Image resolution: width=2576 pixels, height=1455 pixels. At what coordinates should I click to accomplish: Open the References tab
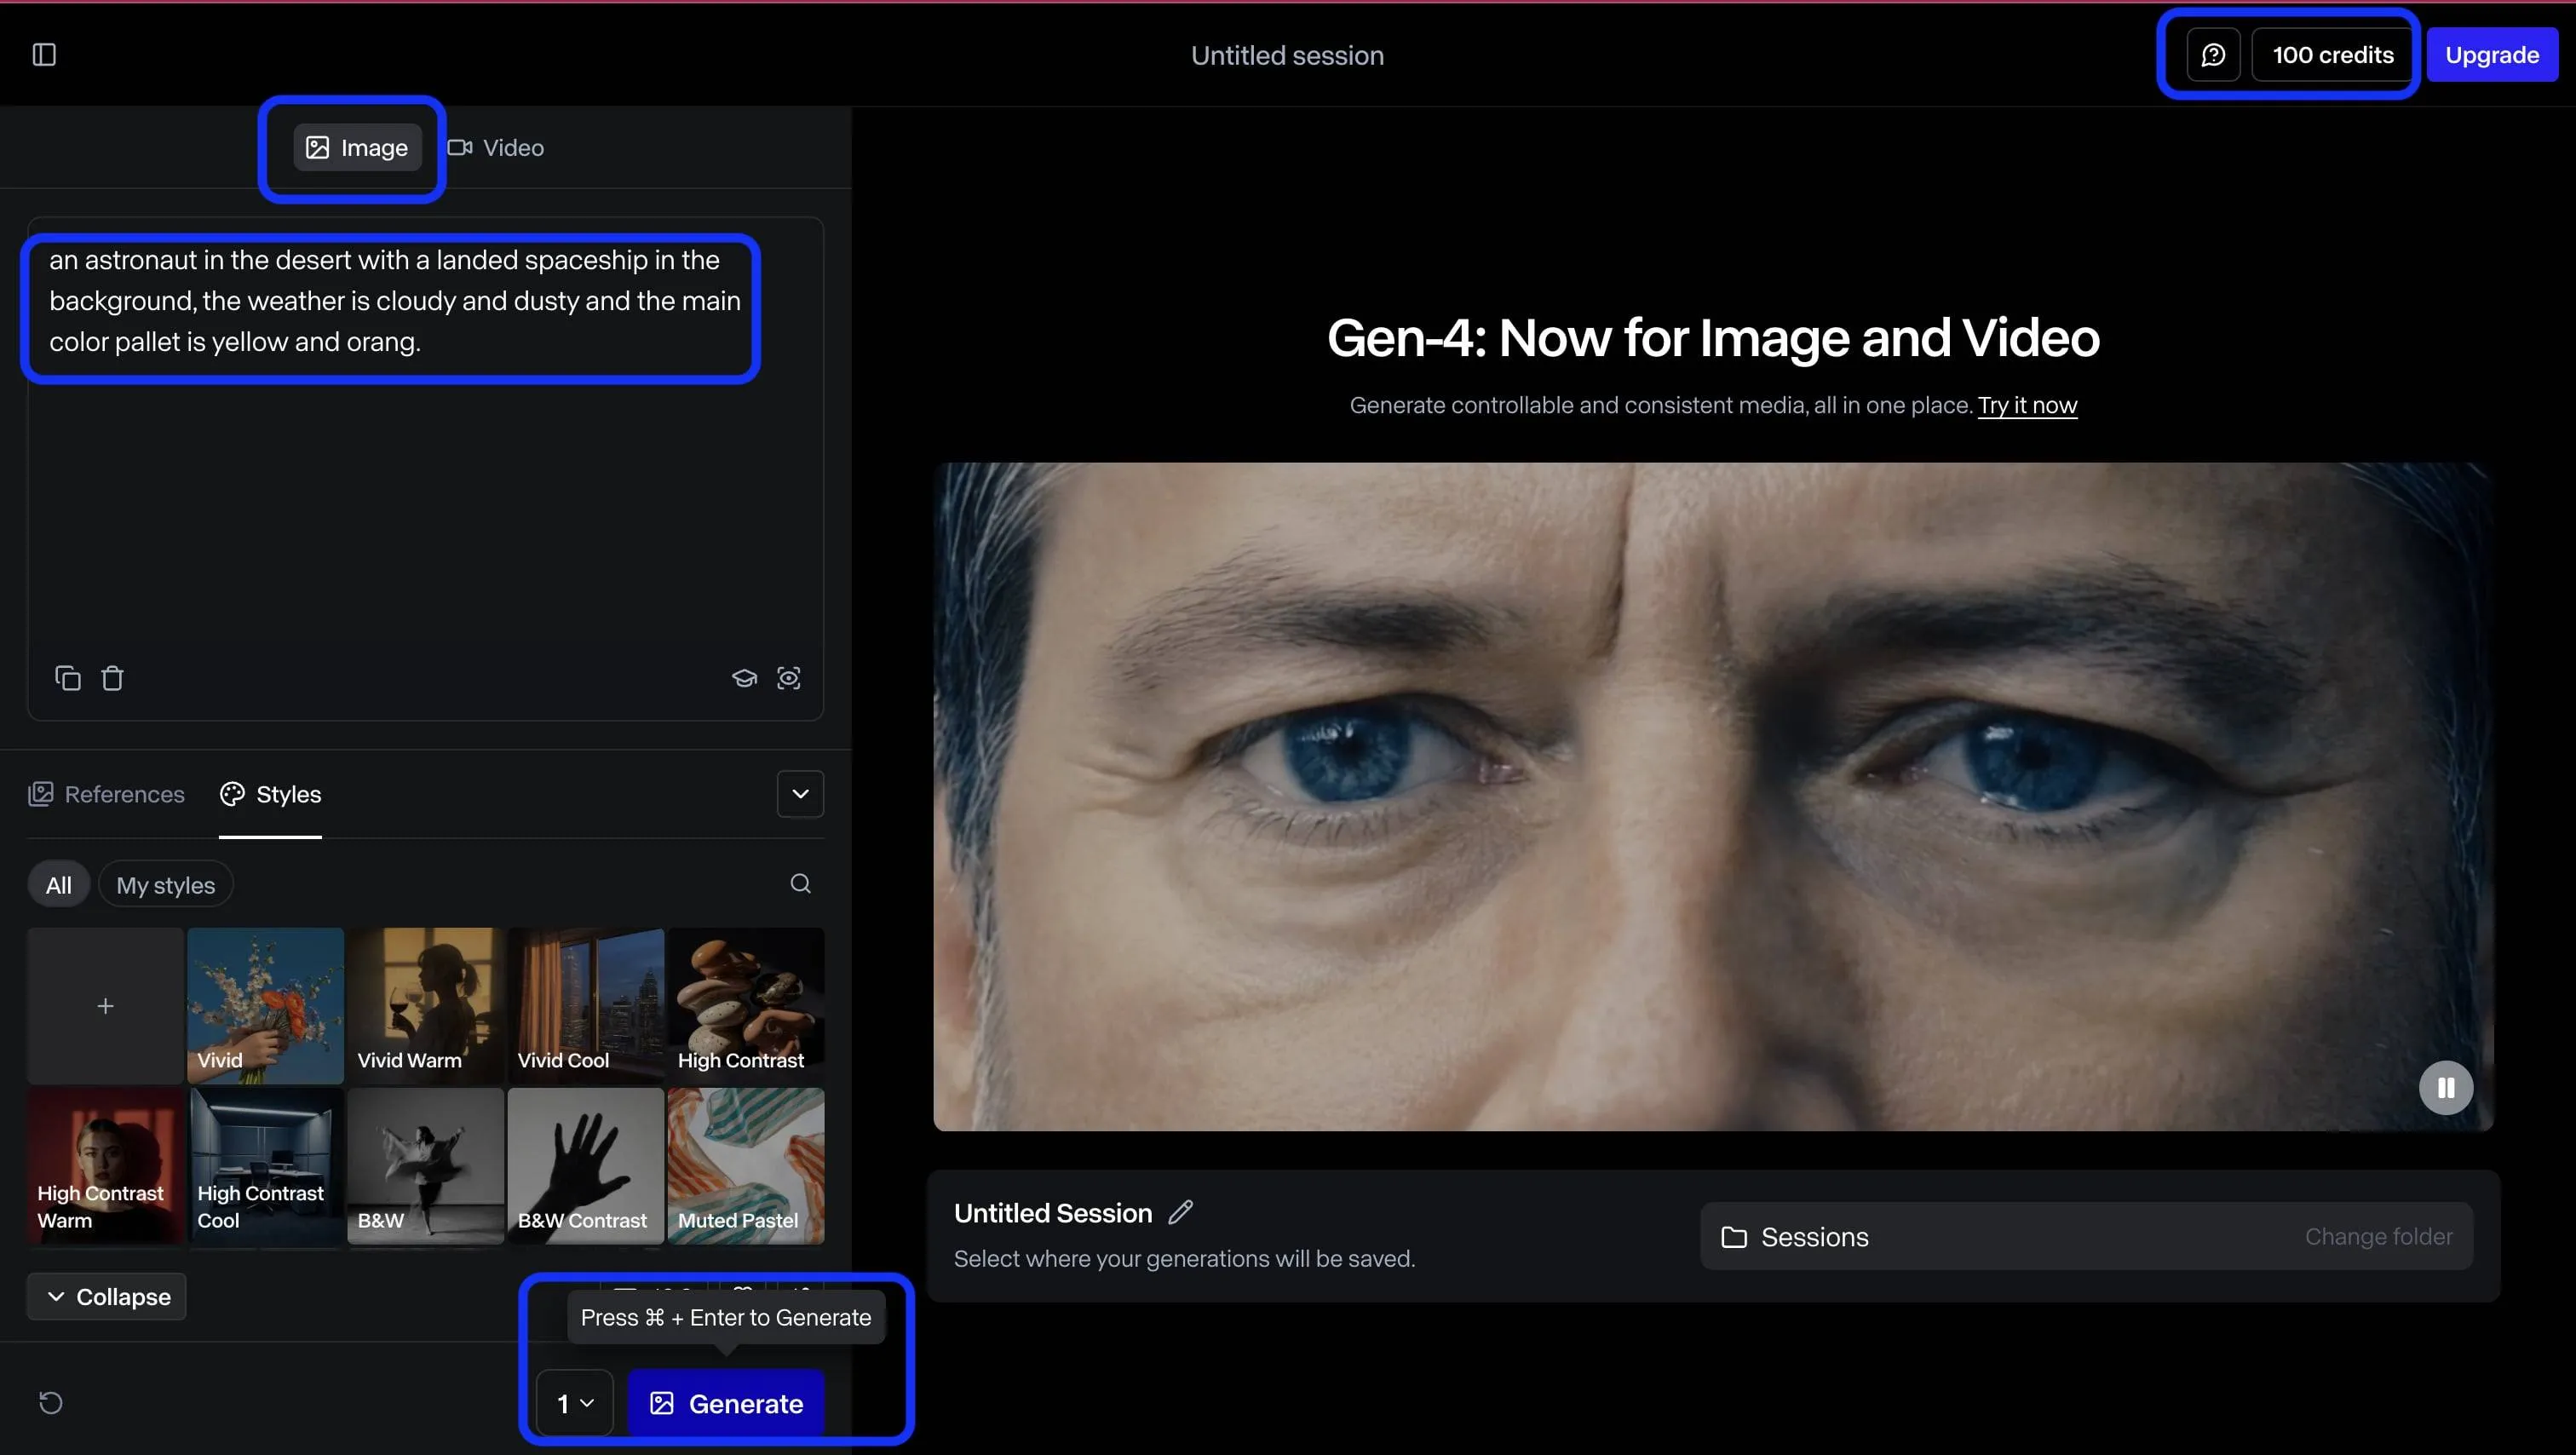(x=107, y=794)
